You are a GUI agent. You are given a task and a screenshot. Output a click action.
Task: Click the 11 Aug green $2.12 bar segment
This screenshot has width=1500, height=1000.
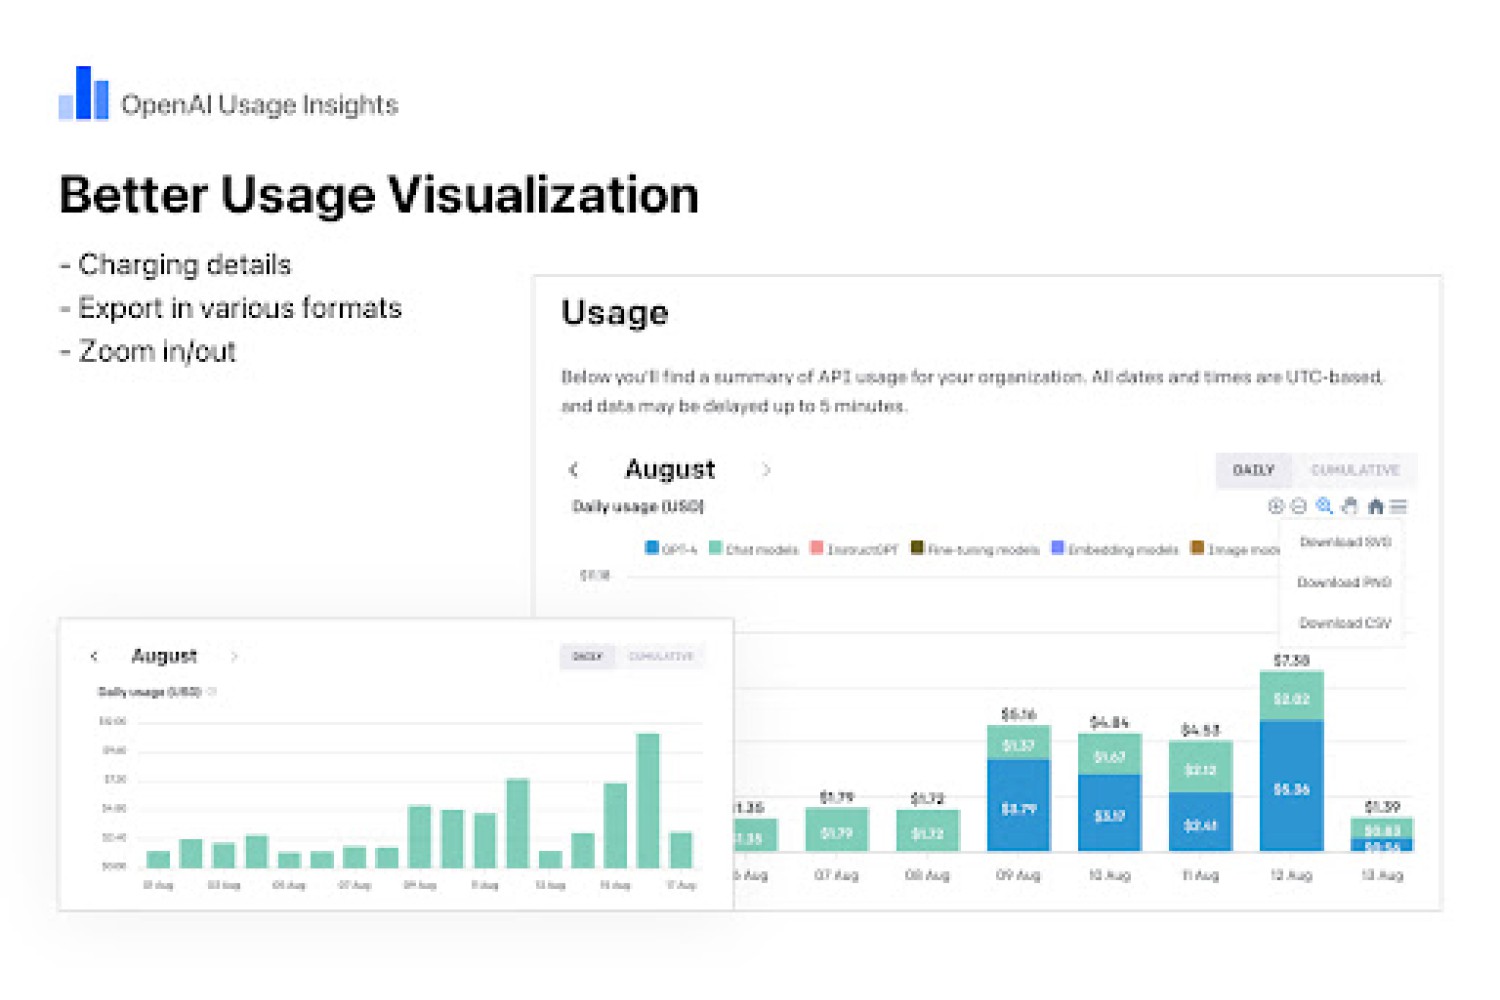click(1200, 767)
